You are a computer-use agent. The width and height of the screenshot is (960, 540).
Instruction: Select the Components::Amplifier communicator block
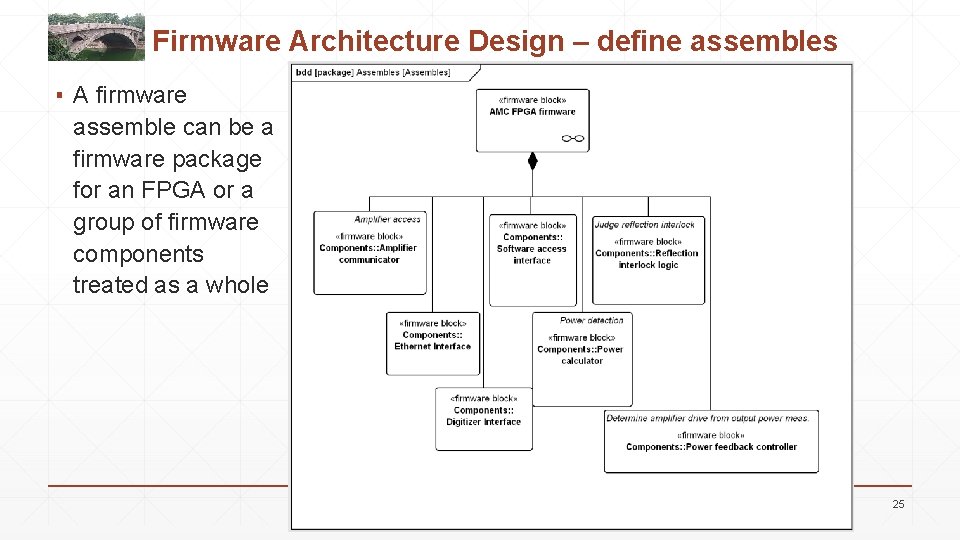pyautogui.click(x=370, y=253)
